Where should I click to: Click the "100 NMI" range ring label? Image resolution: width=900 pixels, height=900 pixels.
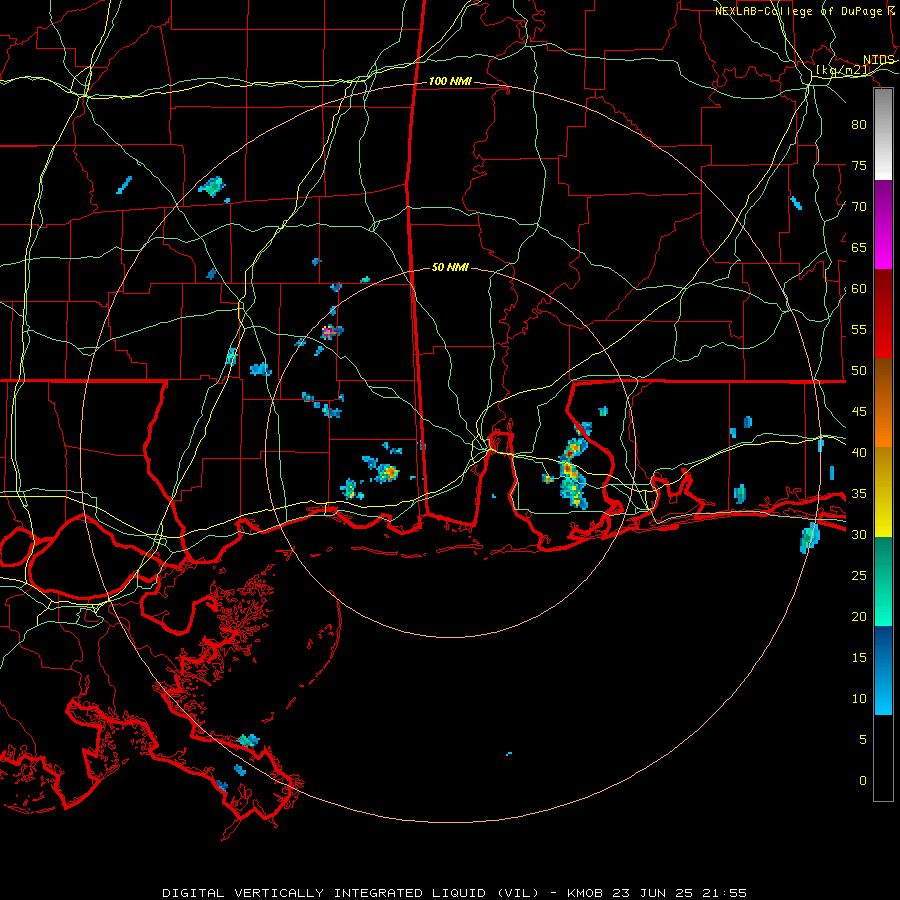(450, 82)
